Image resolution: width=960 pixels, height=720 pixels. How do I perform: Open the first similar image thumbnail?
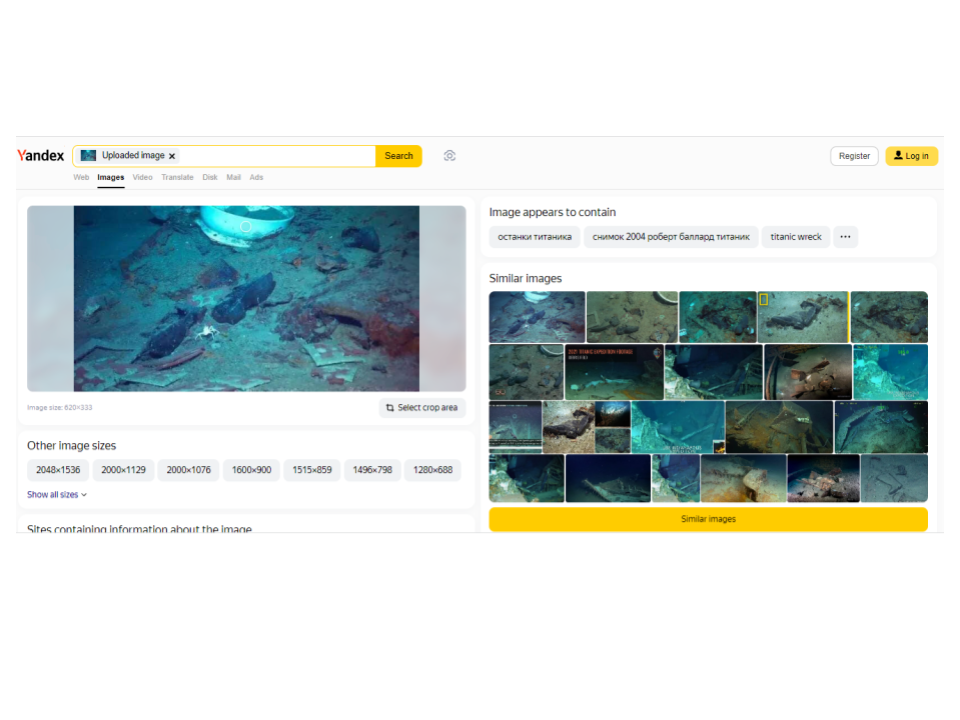(537, 317)
